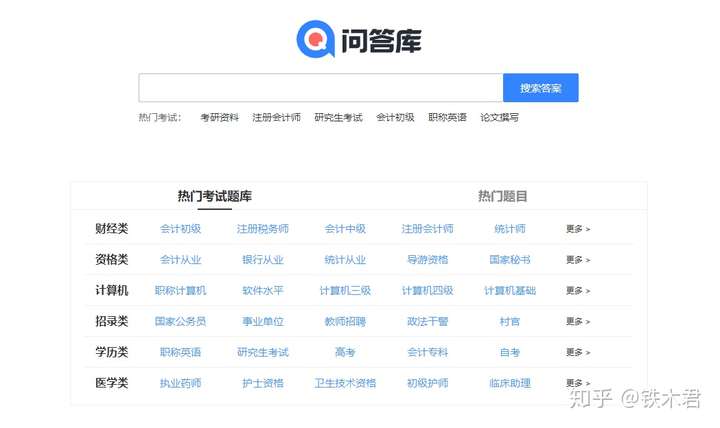The height and width of the screenshot is (428, 720).
Task: Open 职称英语 in the 学历类 row
Action: click(180, 352)
